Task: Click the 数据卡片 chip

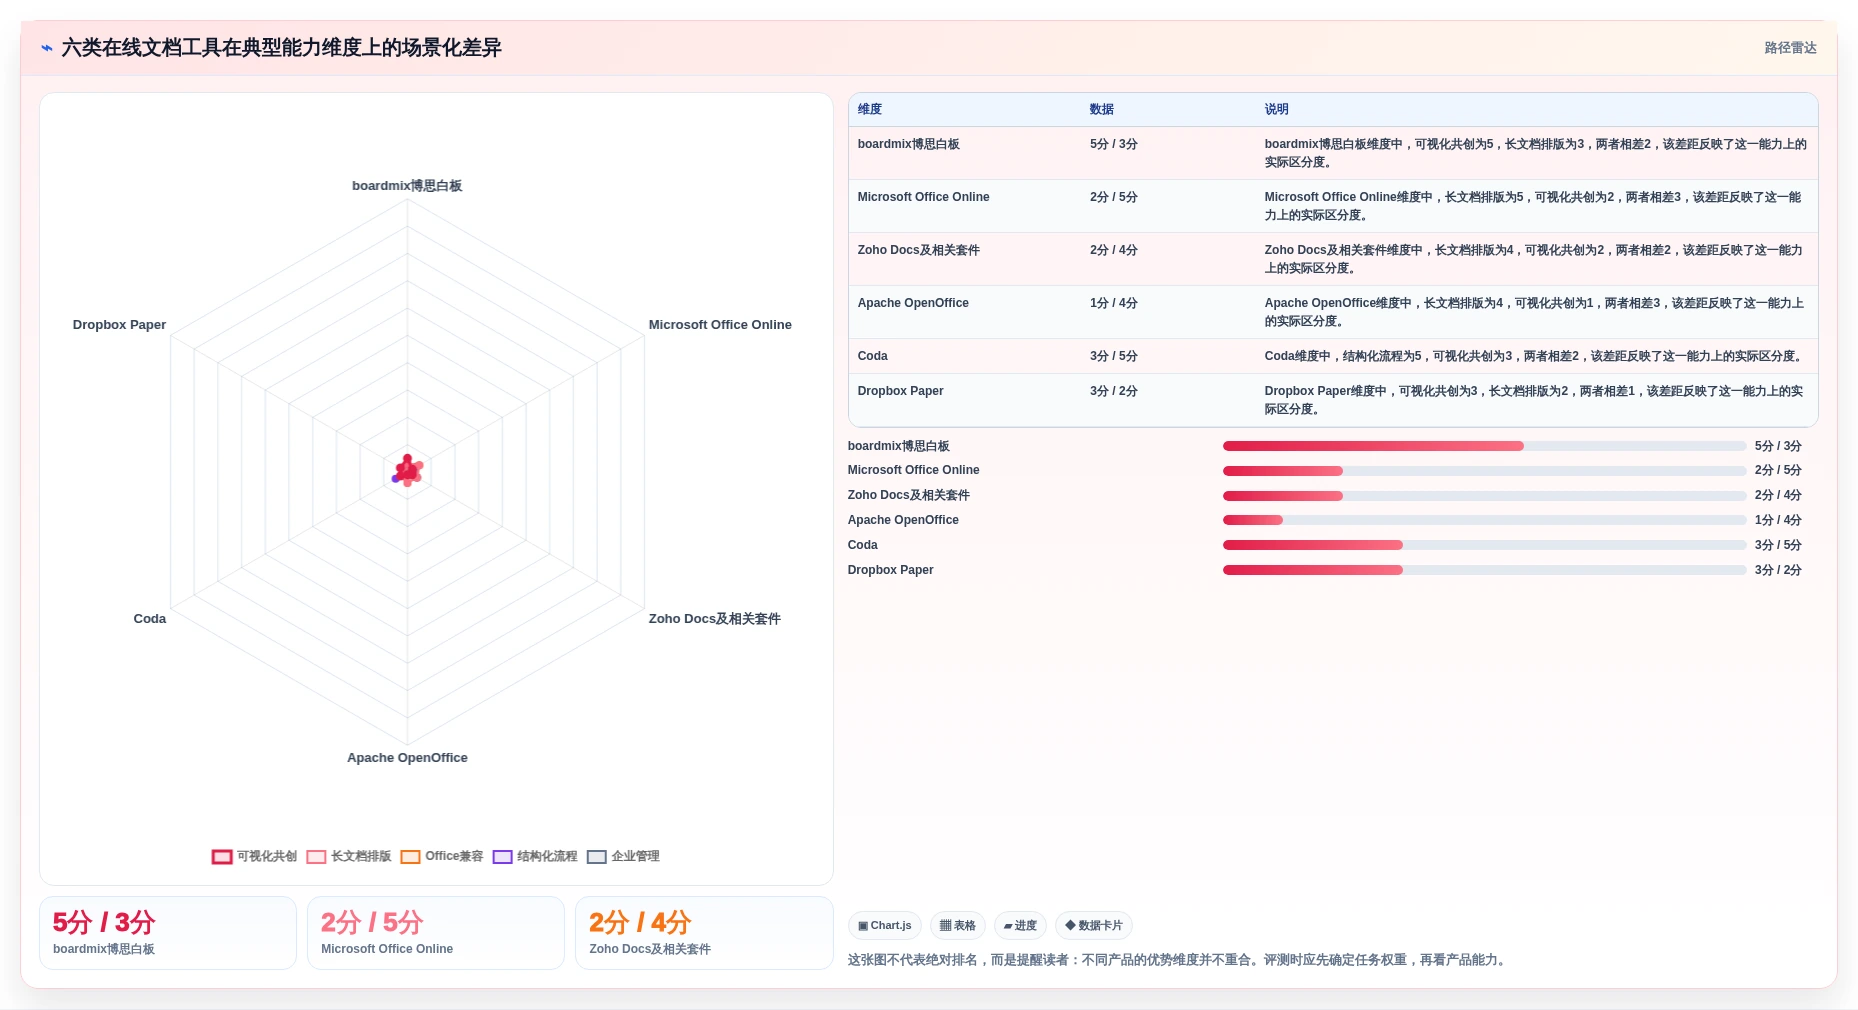Action: 1094,925
